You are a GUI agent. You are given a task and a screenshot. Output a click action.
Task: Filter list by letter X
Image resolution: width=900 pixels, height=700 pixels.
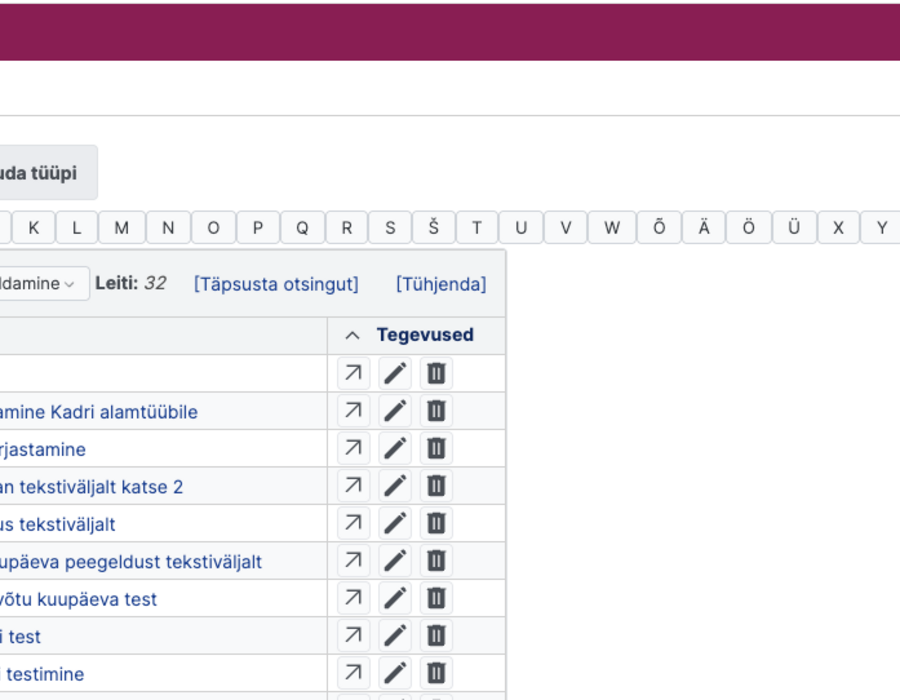pyautogui.click(x=839, y=228)
